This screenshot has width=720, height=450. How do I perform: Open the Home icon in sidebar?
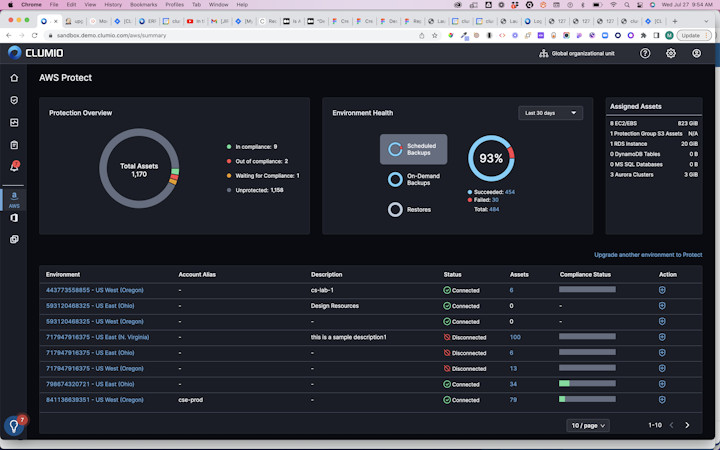pos(14,78)
